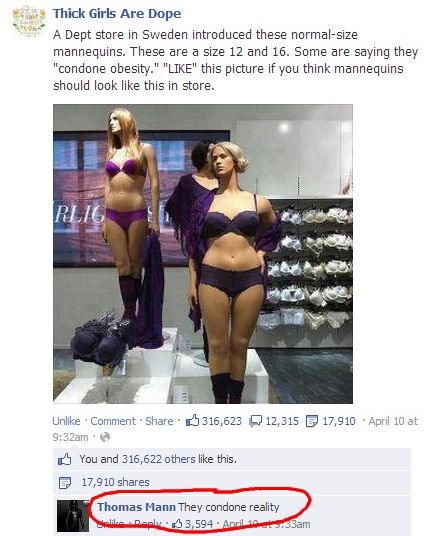Image resolution: width=445 pixels, height=536 pixels.
Task: Click the 12,315 comments count
Action: (x=282, y=421)
